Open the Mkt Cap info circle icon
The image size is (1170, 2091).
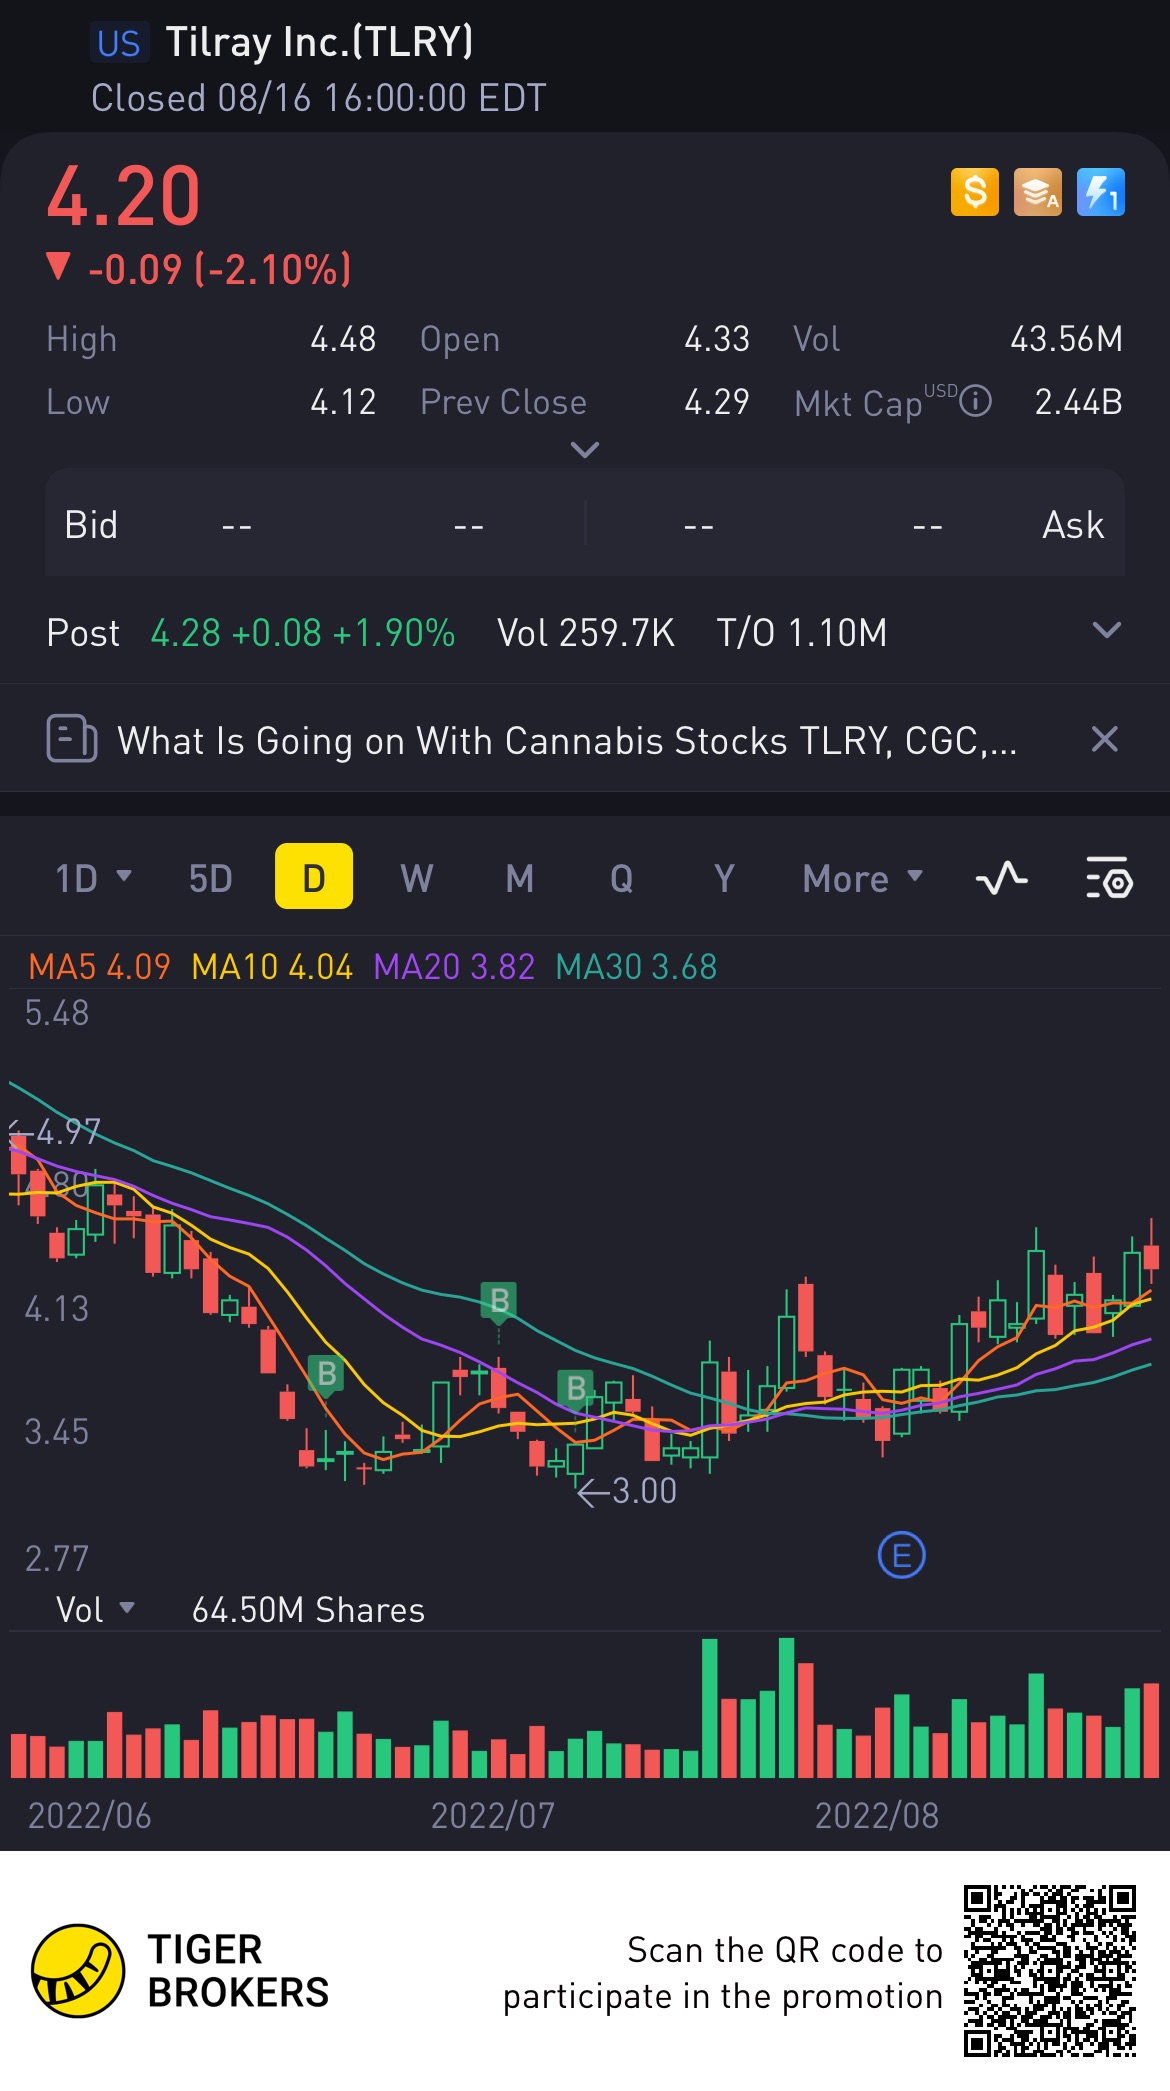tap(975, 402)
